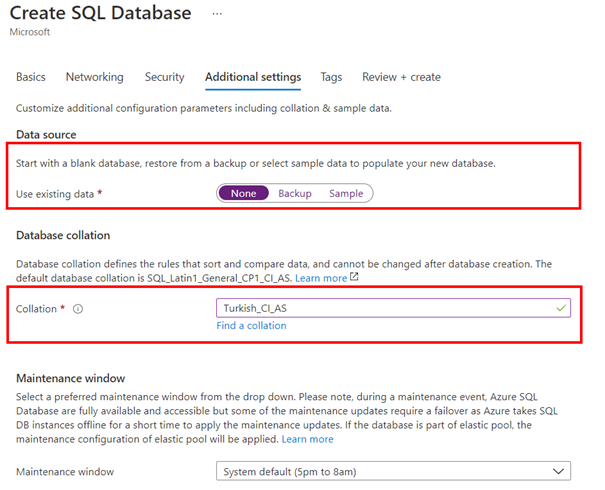Click the green checkmark in Collation field
This screenshot has width=605, height=490.
pyautogui.click(x=561, y=308)
